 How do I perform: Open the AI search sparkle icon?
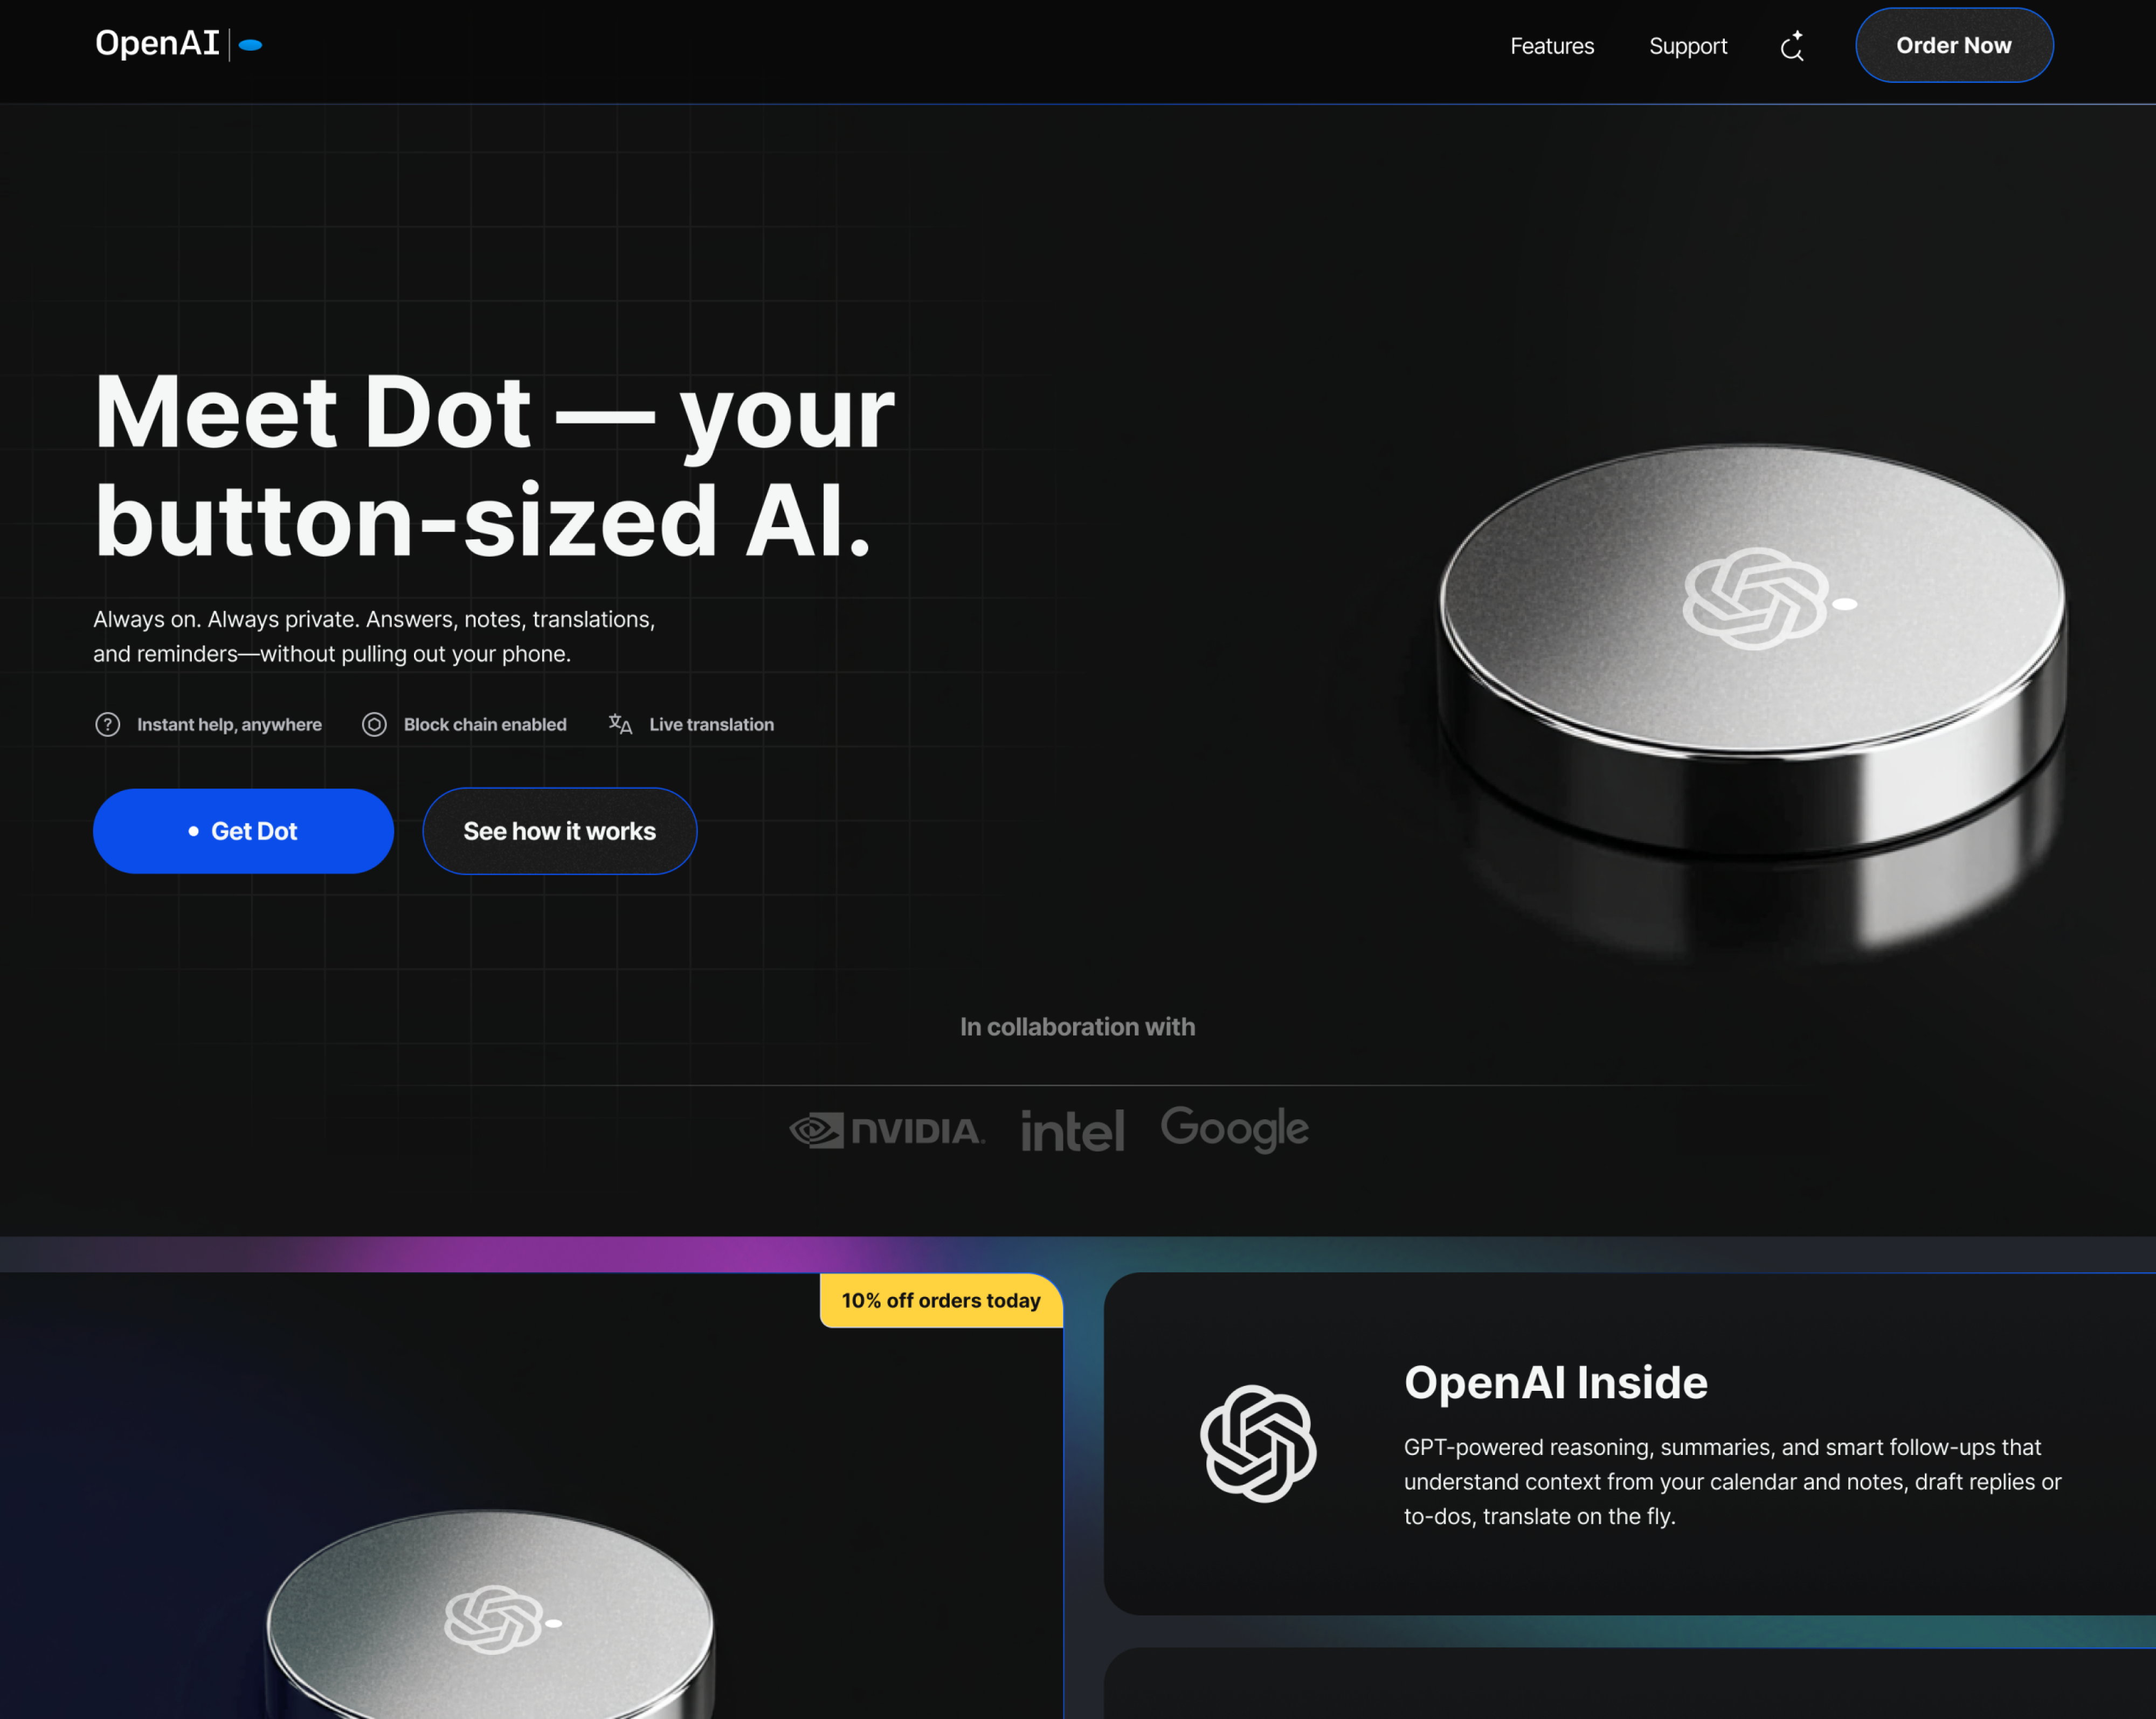[x=1792, y=46]
